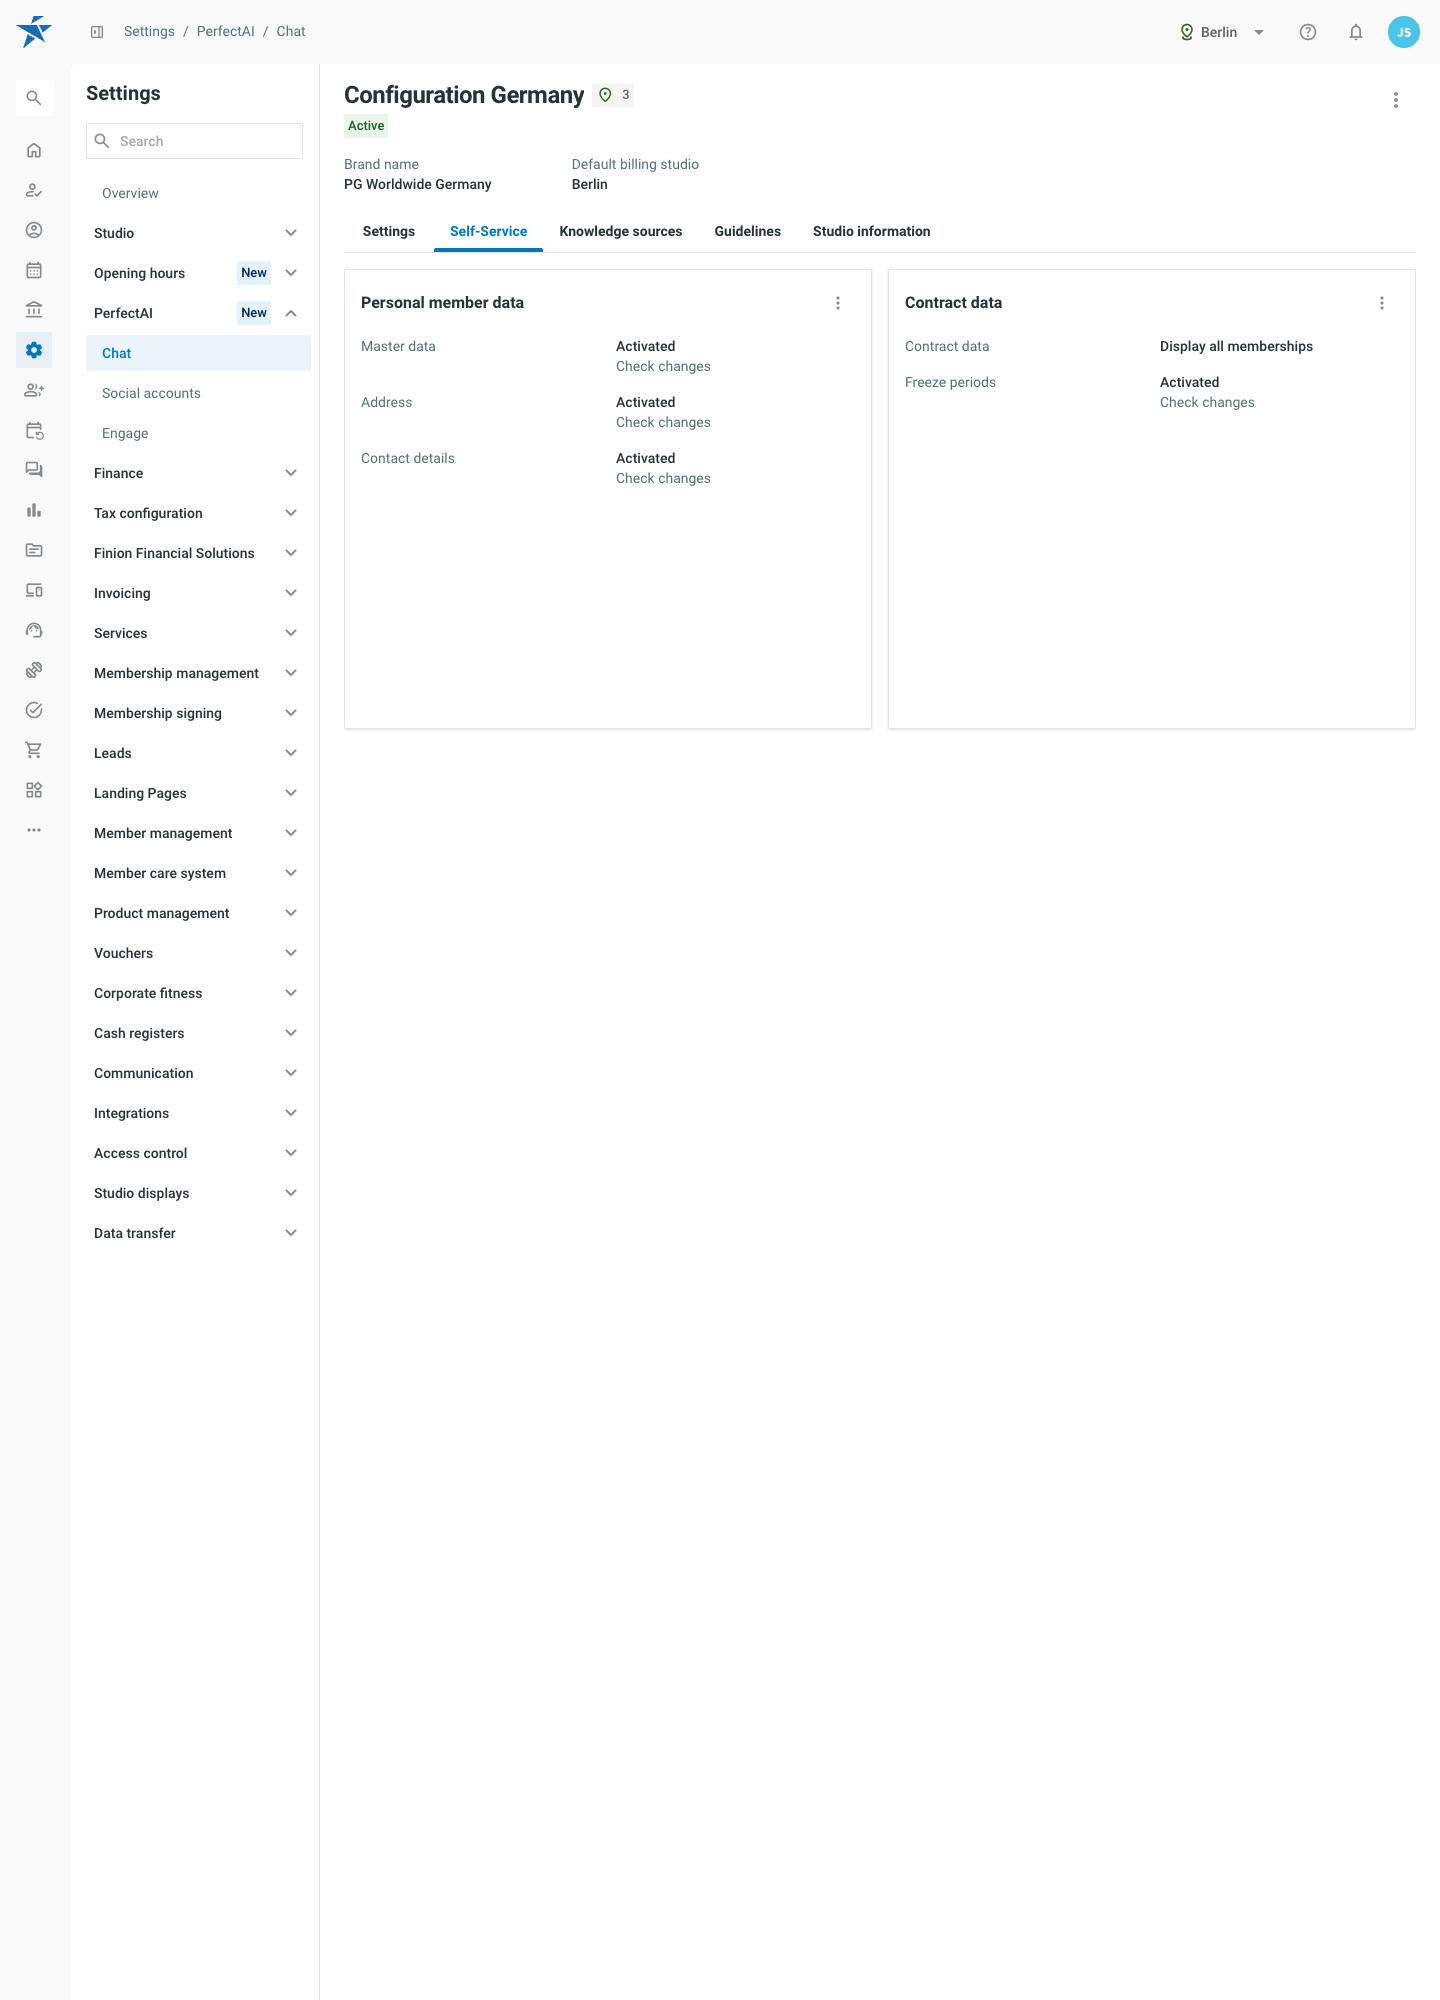1440x2000 pixels.
Task: Open the search icon in the left rail
Action: [x=34, y=98]
